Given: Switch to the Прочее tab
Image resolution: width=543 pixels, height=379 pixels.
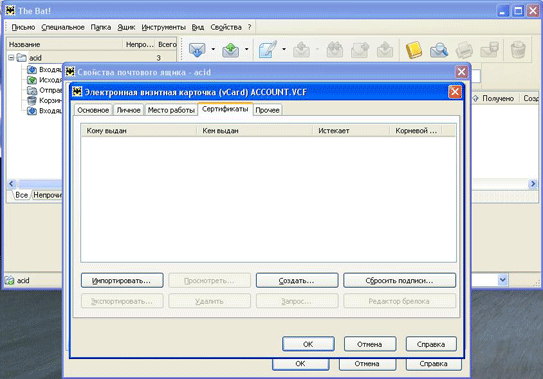Looking at the screenshot, I should pyautogui.click(x=267, y=110).
